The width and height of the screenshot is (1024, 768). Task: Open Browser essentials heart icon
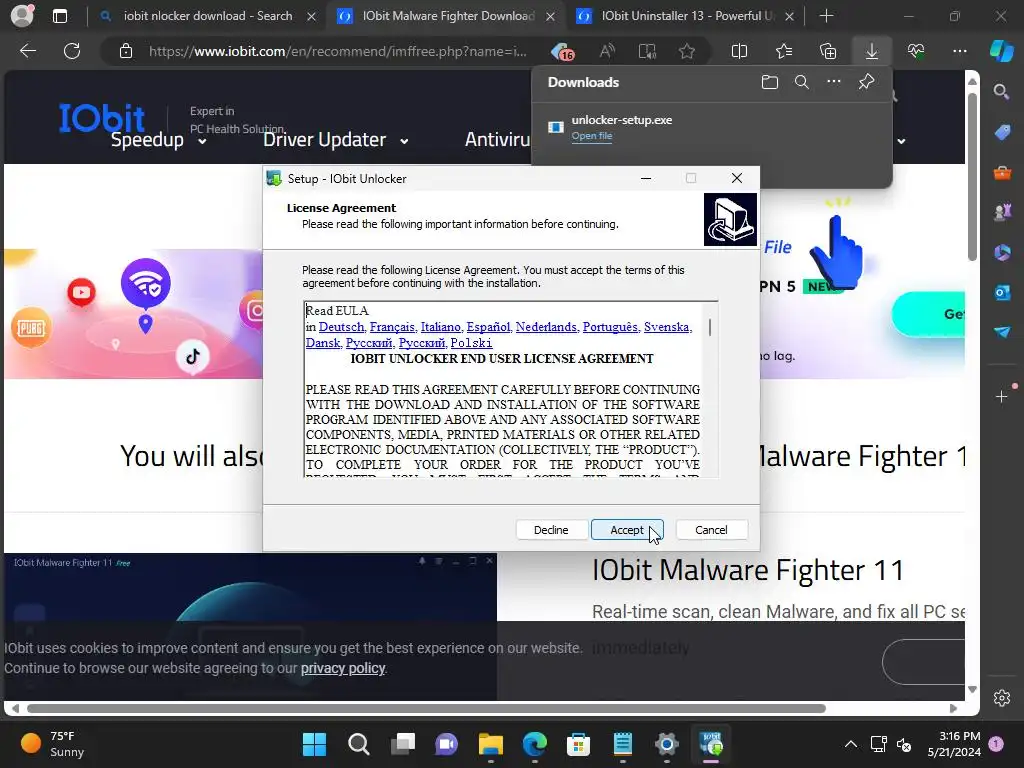(916, 51)
